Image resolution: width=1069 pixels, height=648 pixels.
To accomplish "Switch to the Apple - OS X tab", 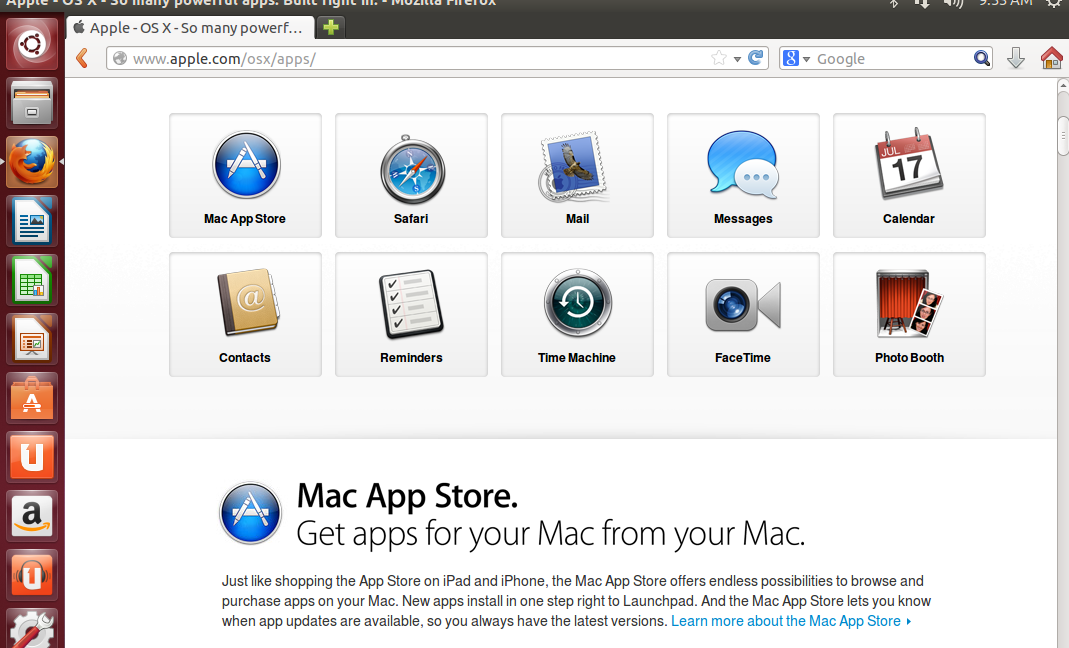I will [x=190, y=28].
